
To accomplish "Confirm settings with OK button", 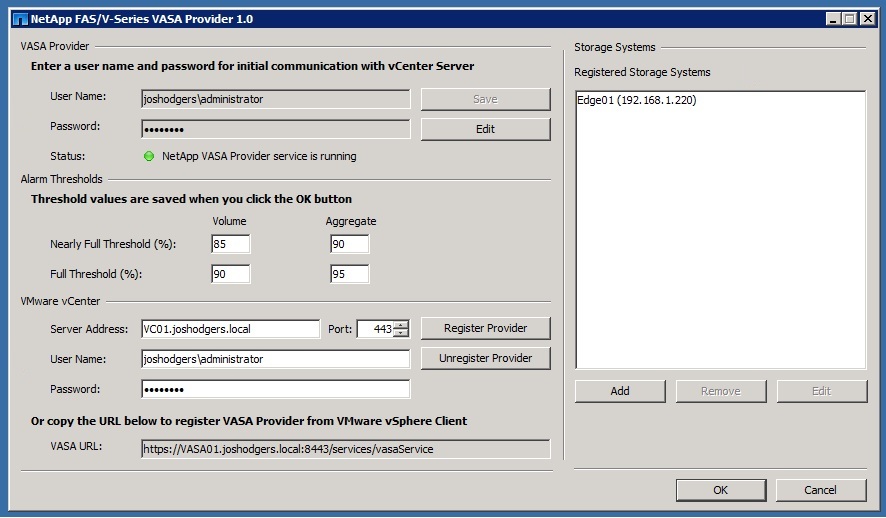I will coord(720,490).
